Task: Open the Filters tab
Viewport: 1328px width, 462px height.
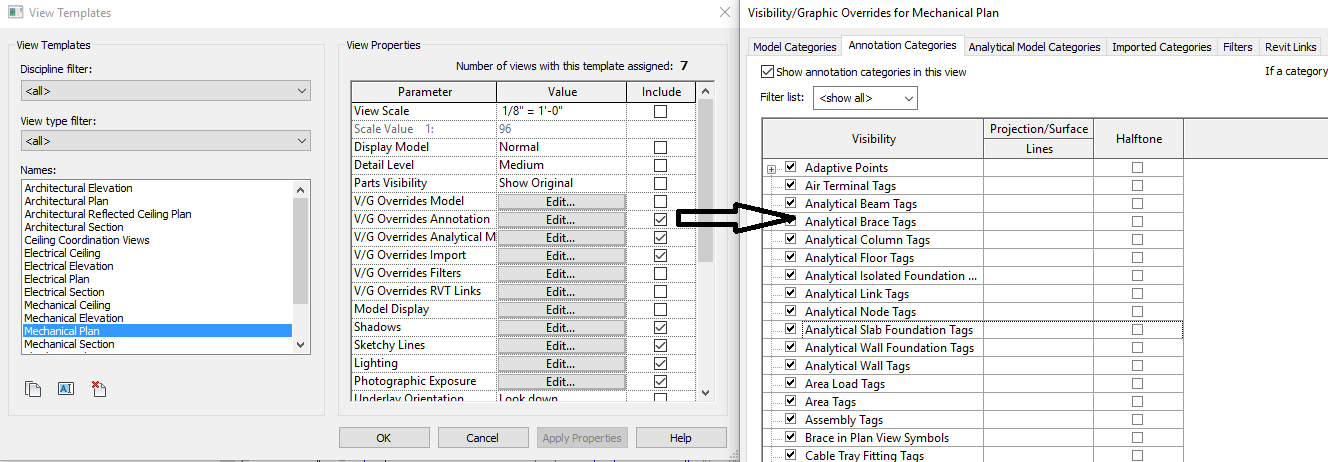Action: point(1237,47)
